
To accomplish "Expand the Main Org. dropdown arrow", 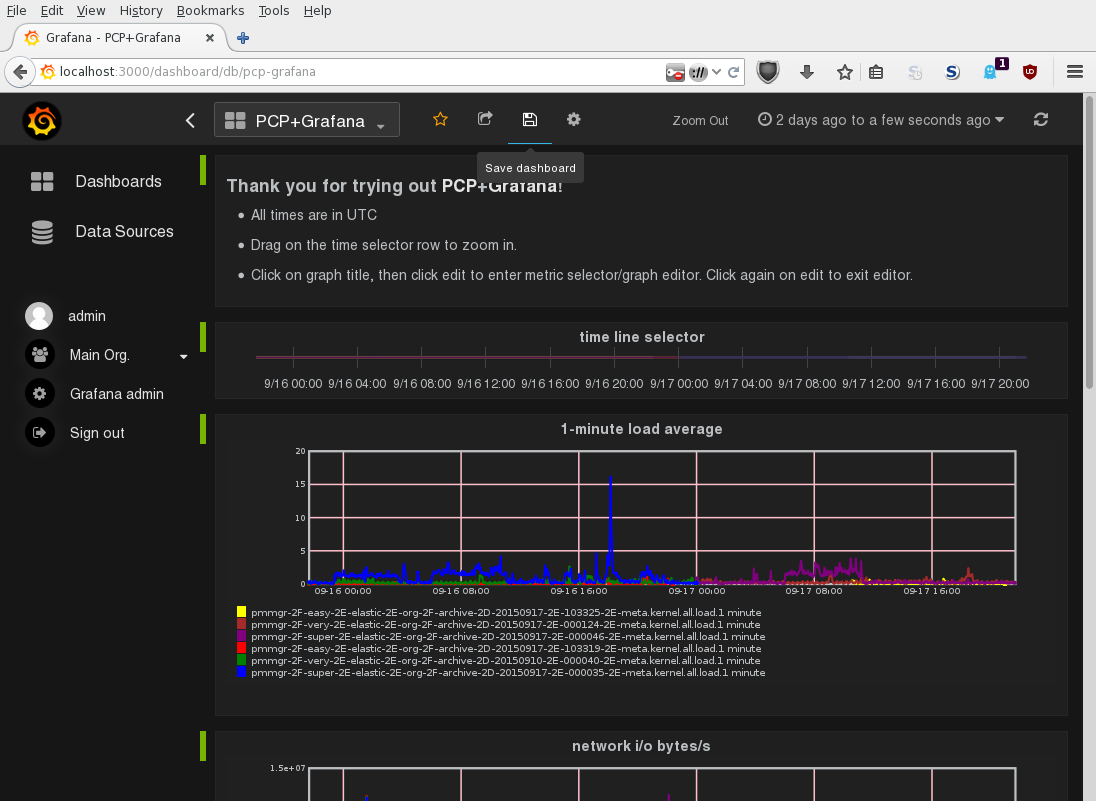I will tap(183, 356).
